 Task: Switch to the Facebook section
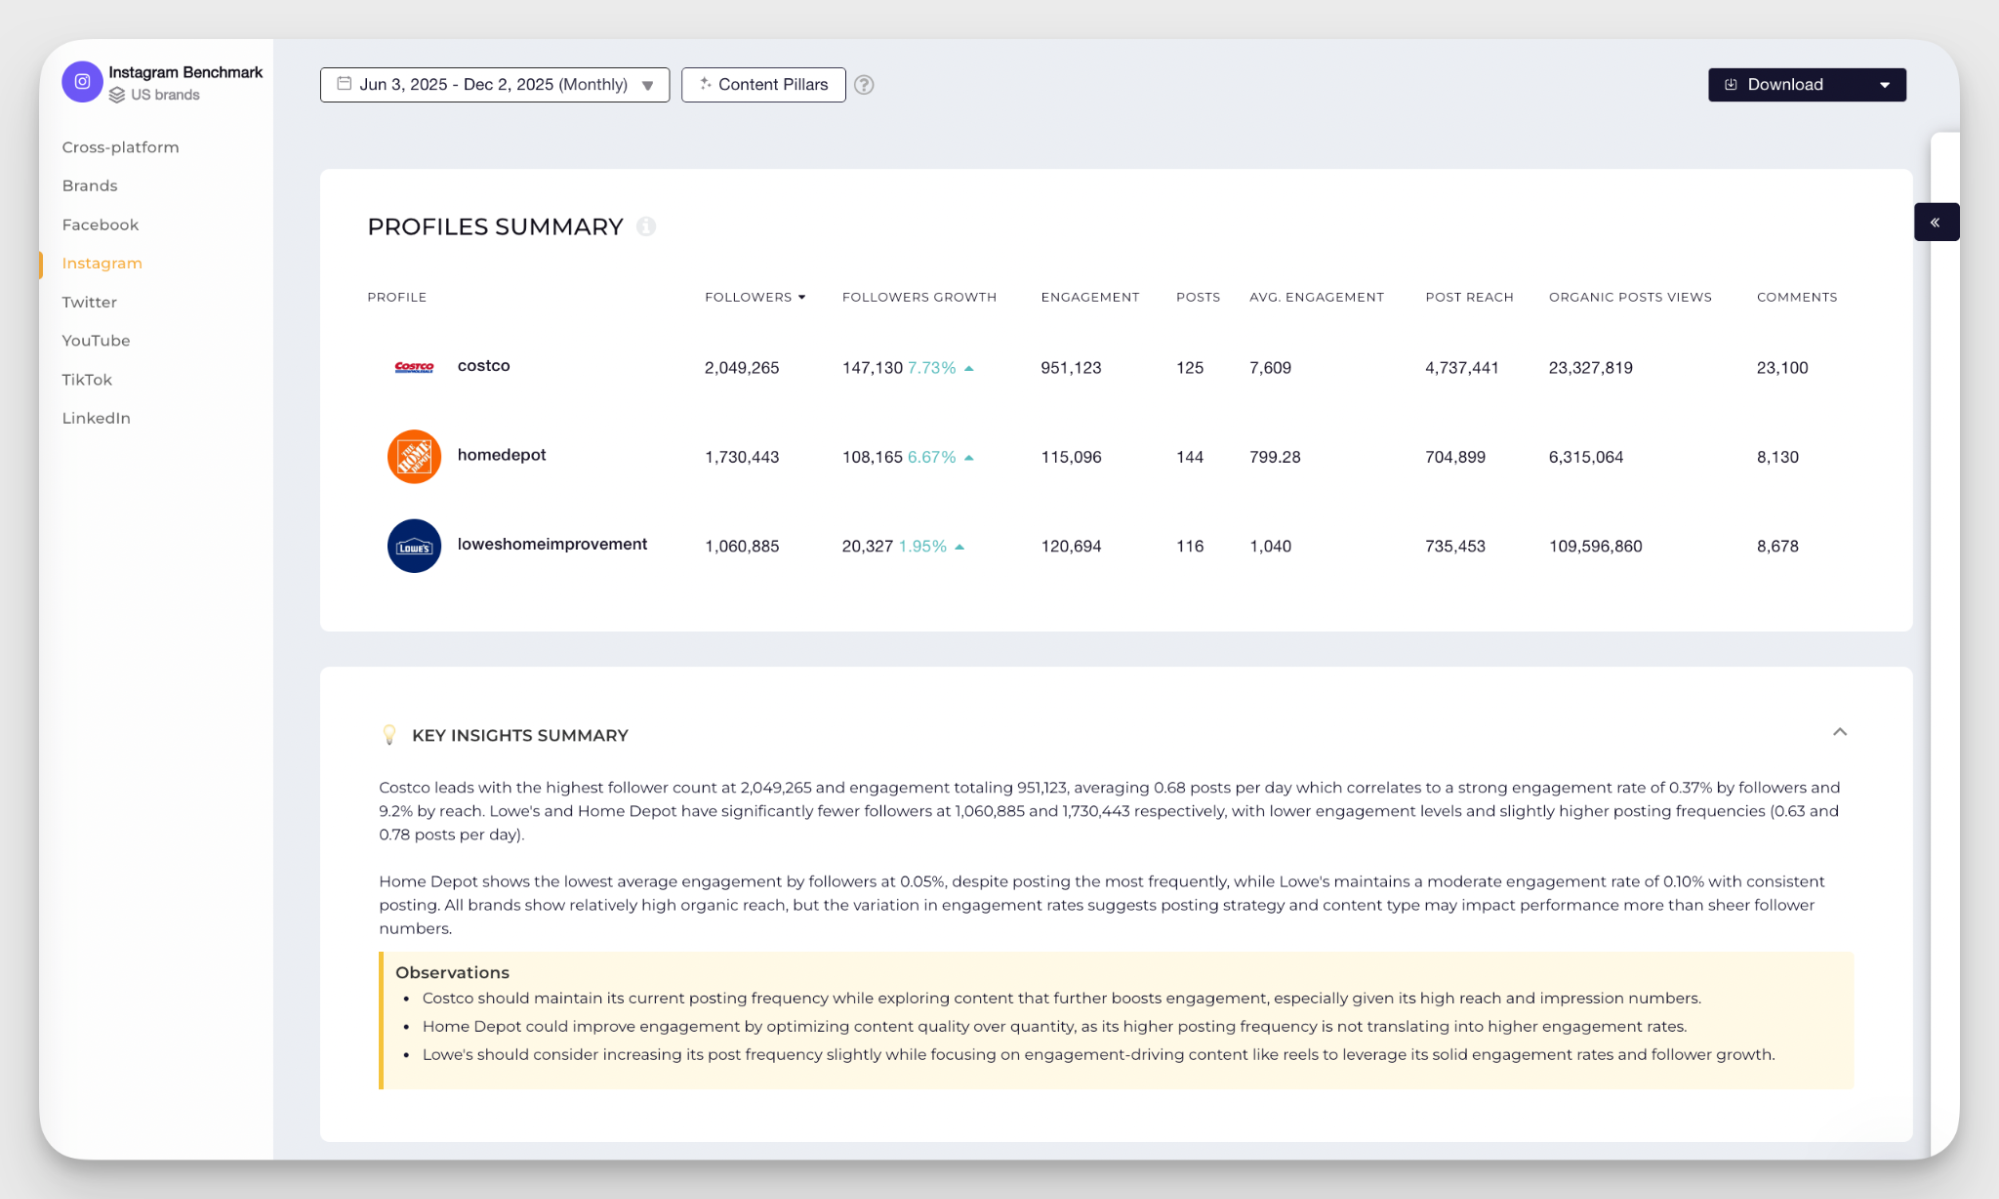point(100,224)
